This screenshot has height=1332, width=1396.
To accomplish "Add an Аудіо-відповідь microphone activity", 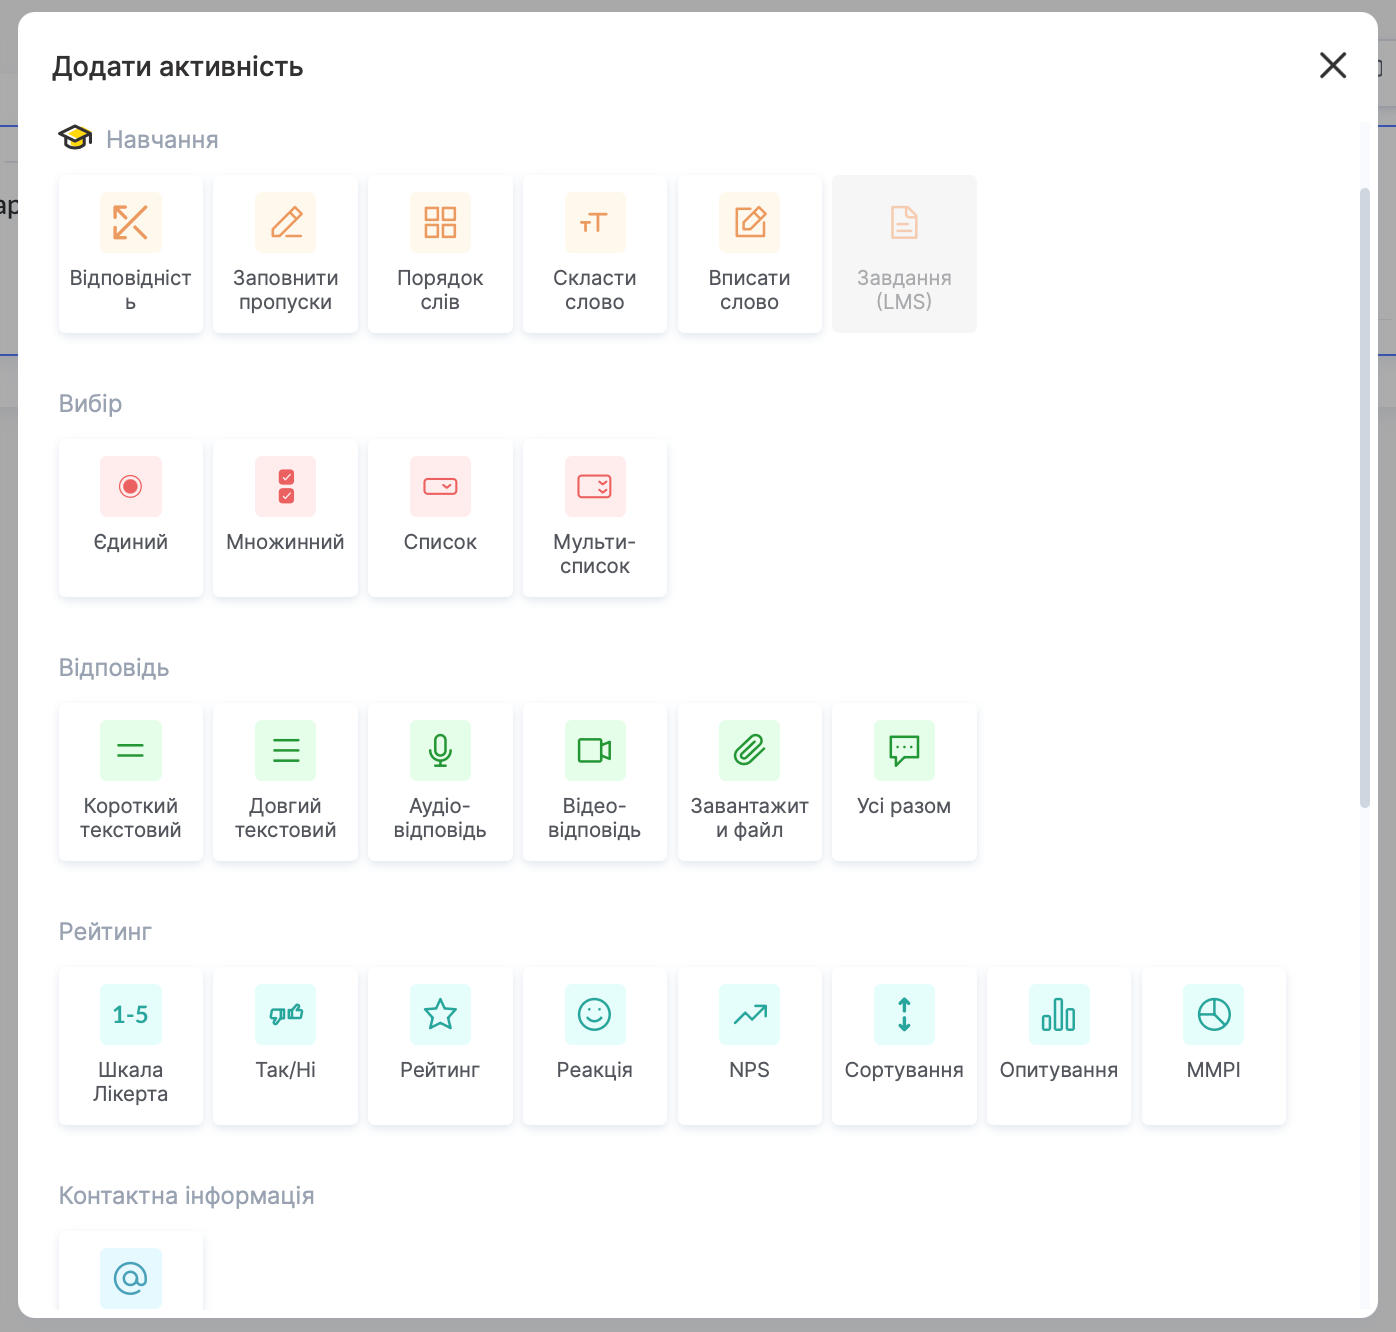I will [x=440, y=781].
